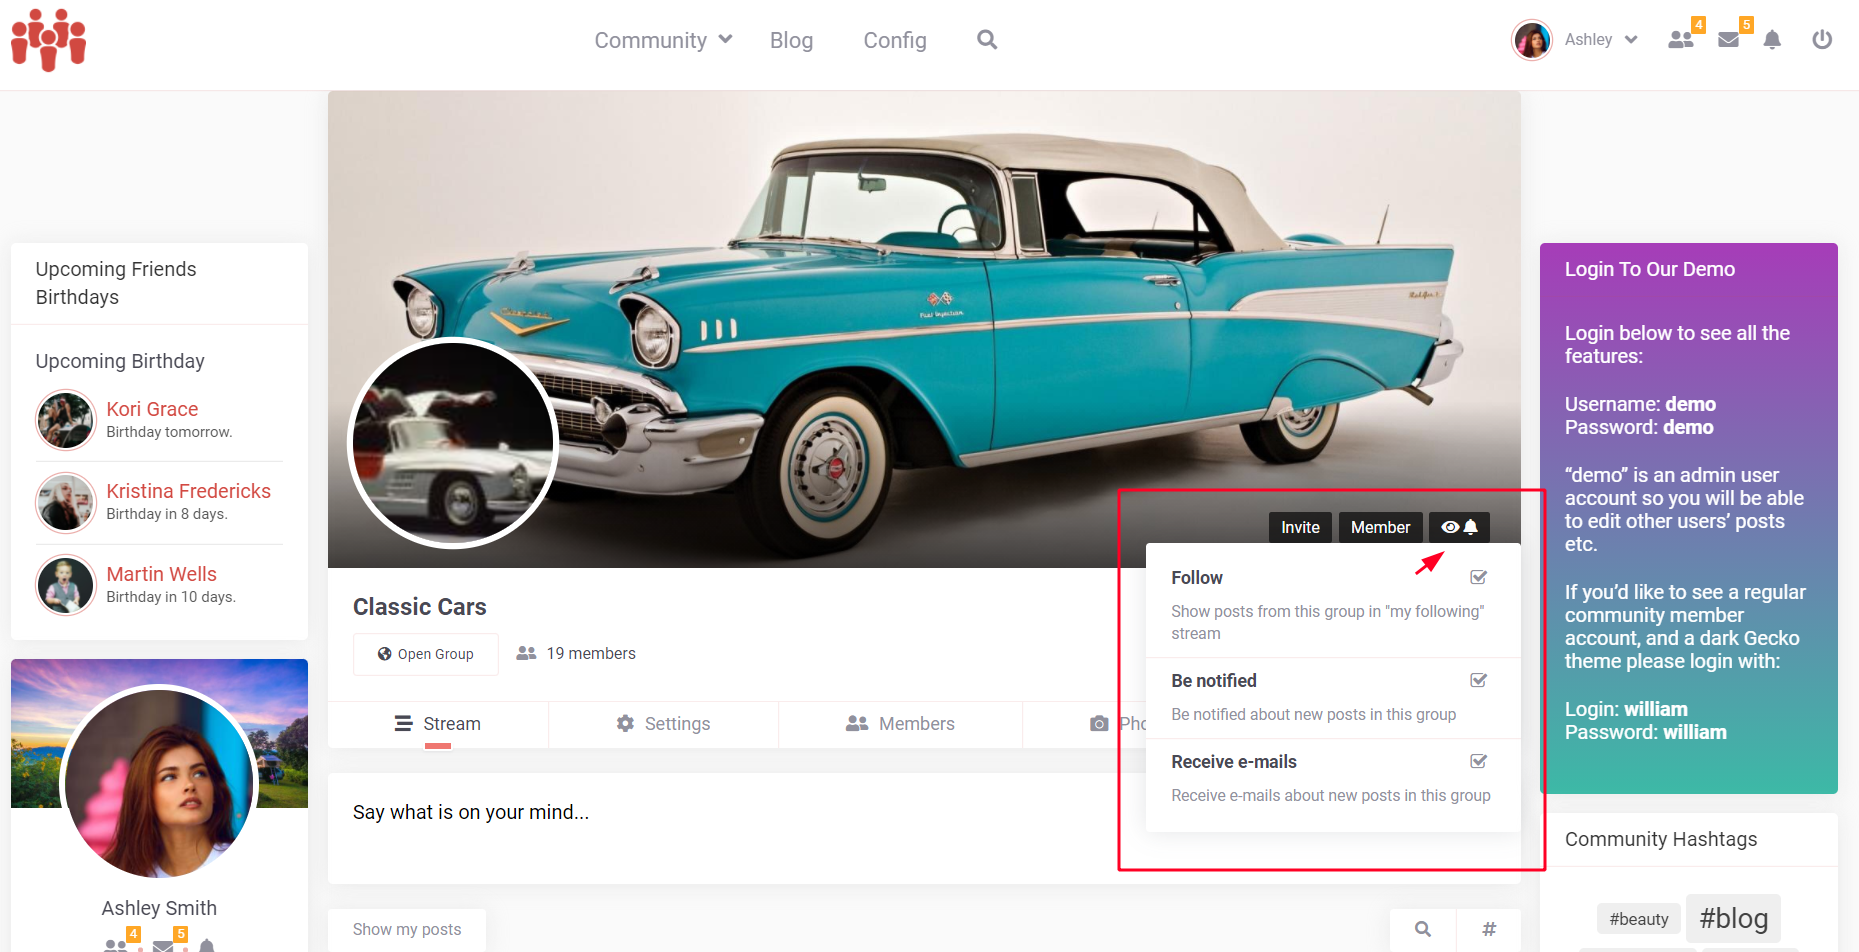
Task: Toggle the Follow checkbox
Action: [x=1478, y=577]
